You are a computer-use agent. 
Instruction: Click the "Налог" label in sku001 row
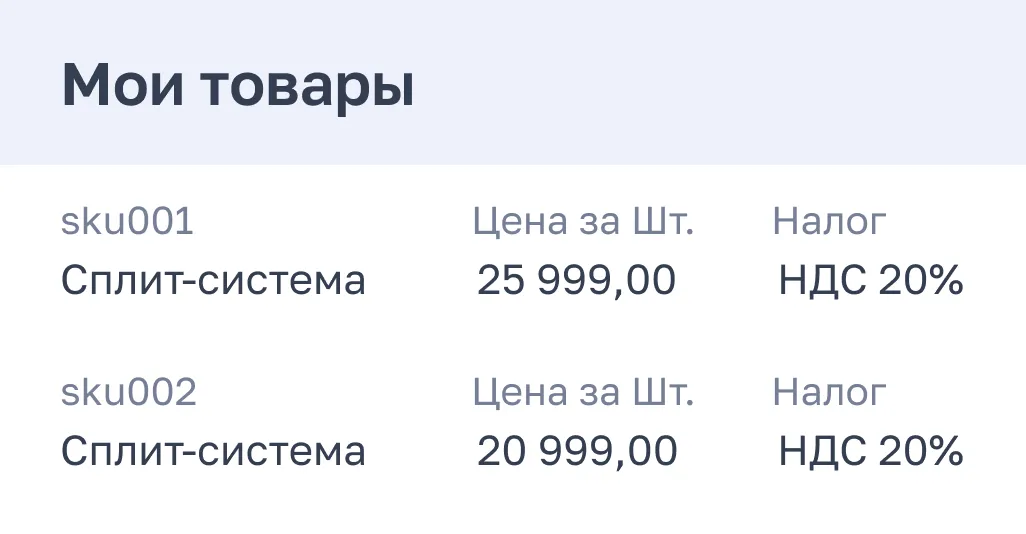pos(829,222)
